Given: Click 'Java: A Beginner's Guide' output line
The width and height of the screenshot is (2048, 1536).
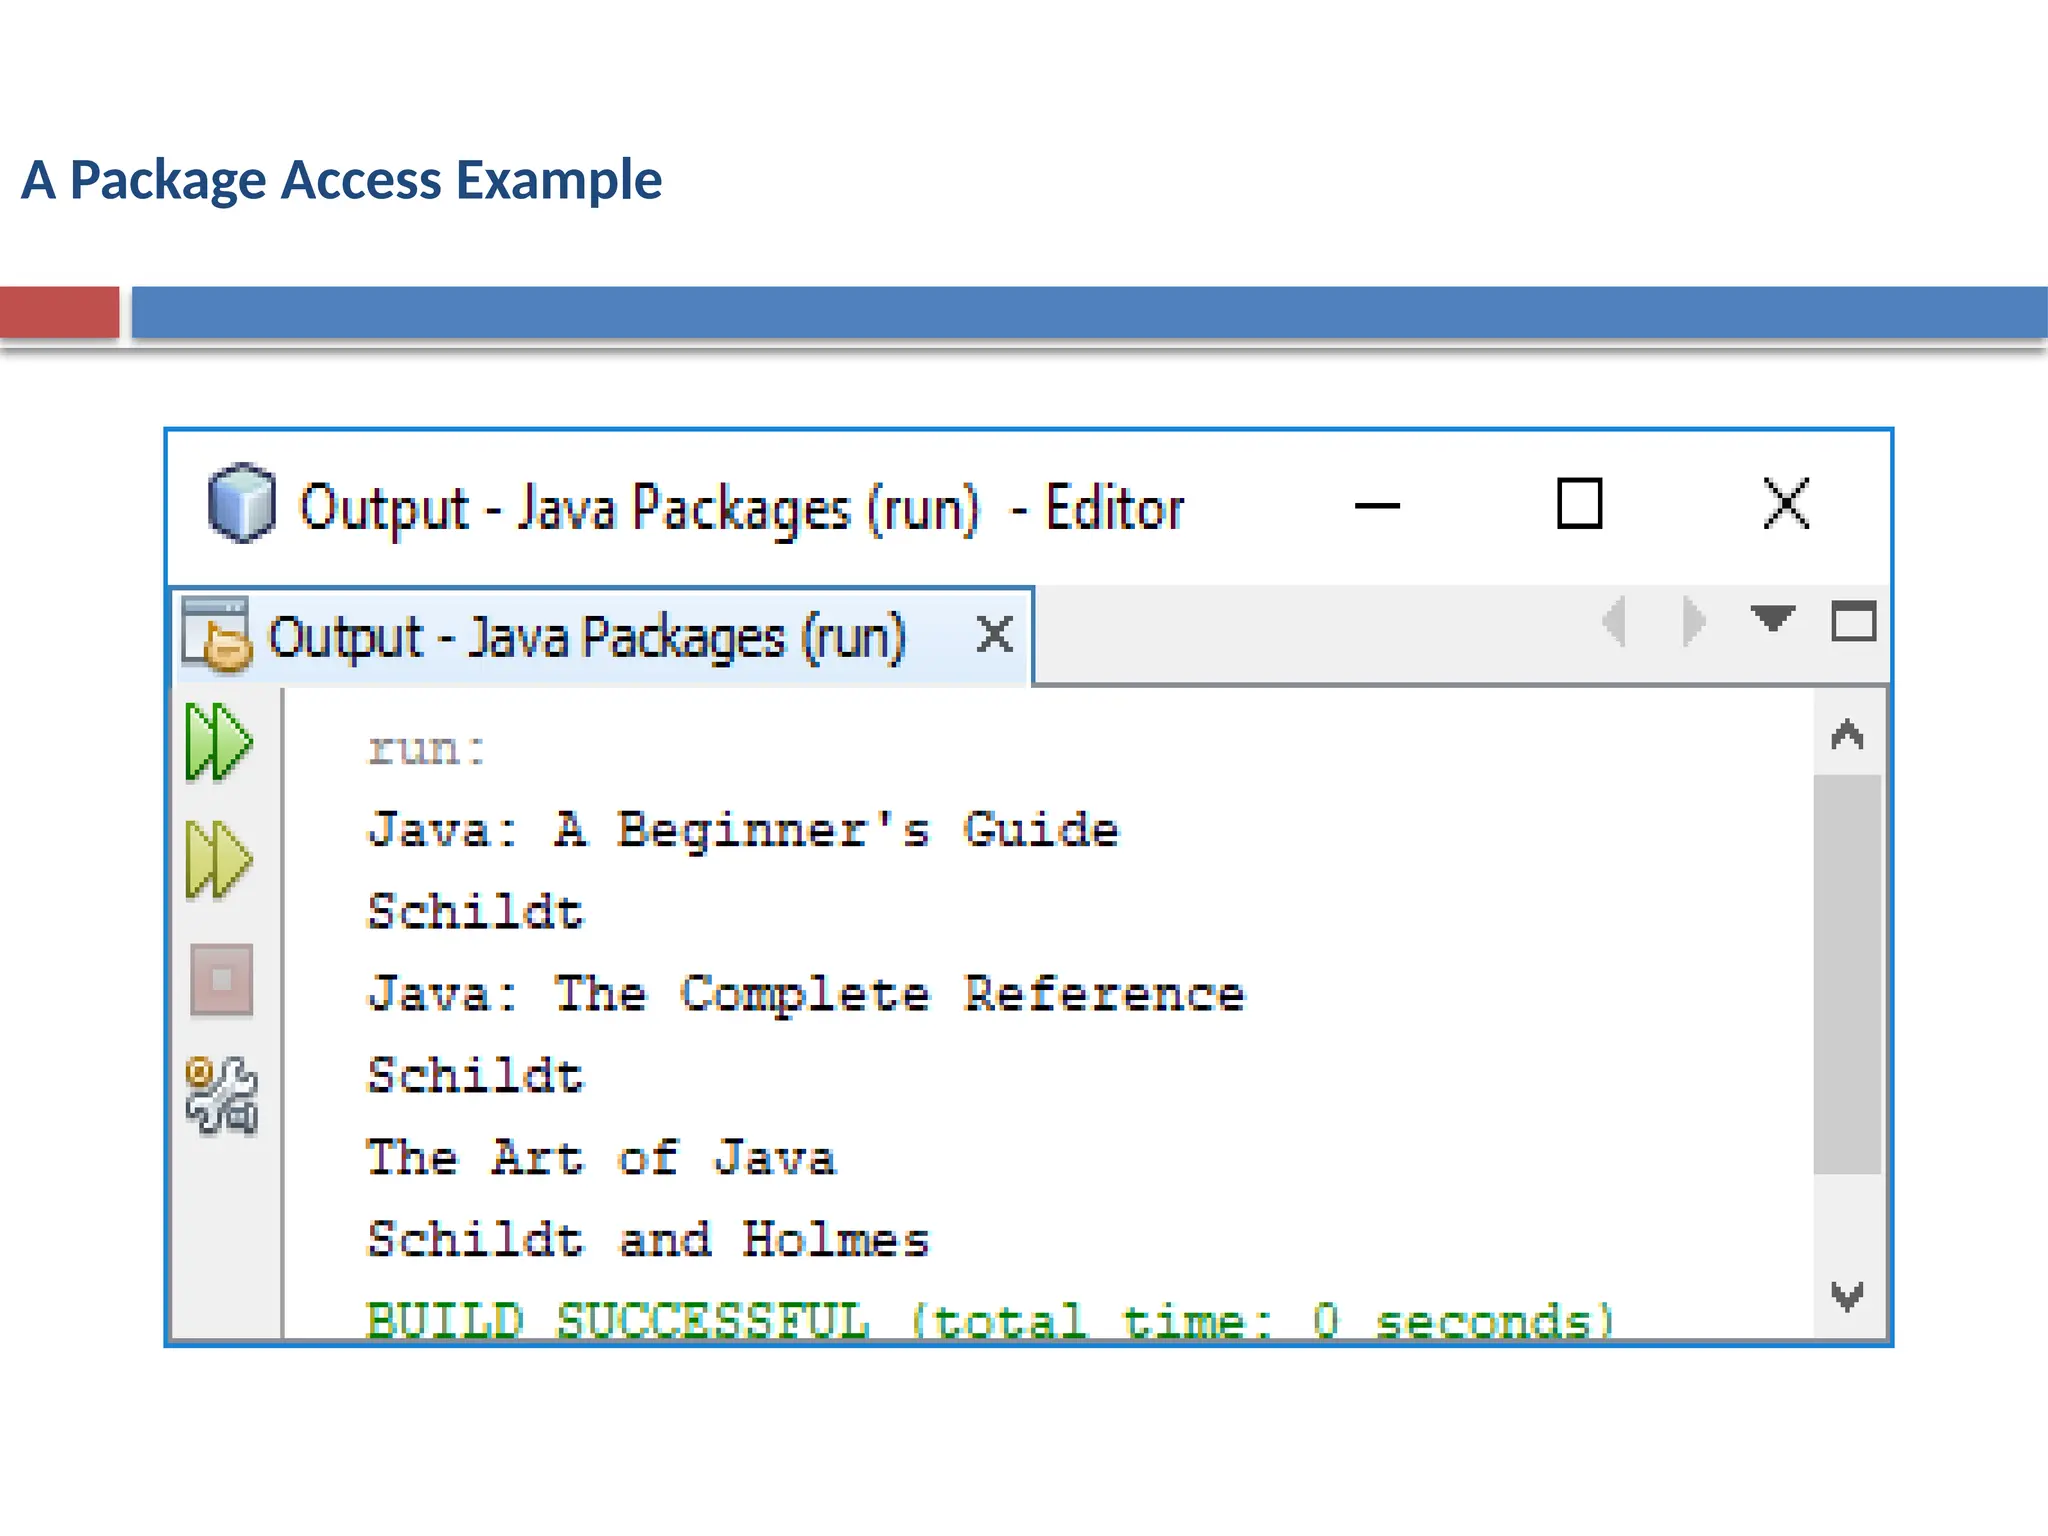Looking at the screenshot, I should click(743, 830).
